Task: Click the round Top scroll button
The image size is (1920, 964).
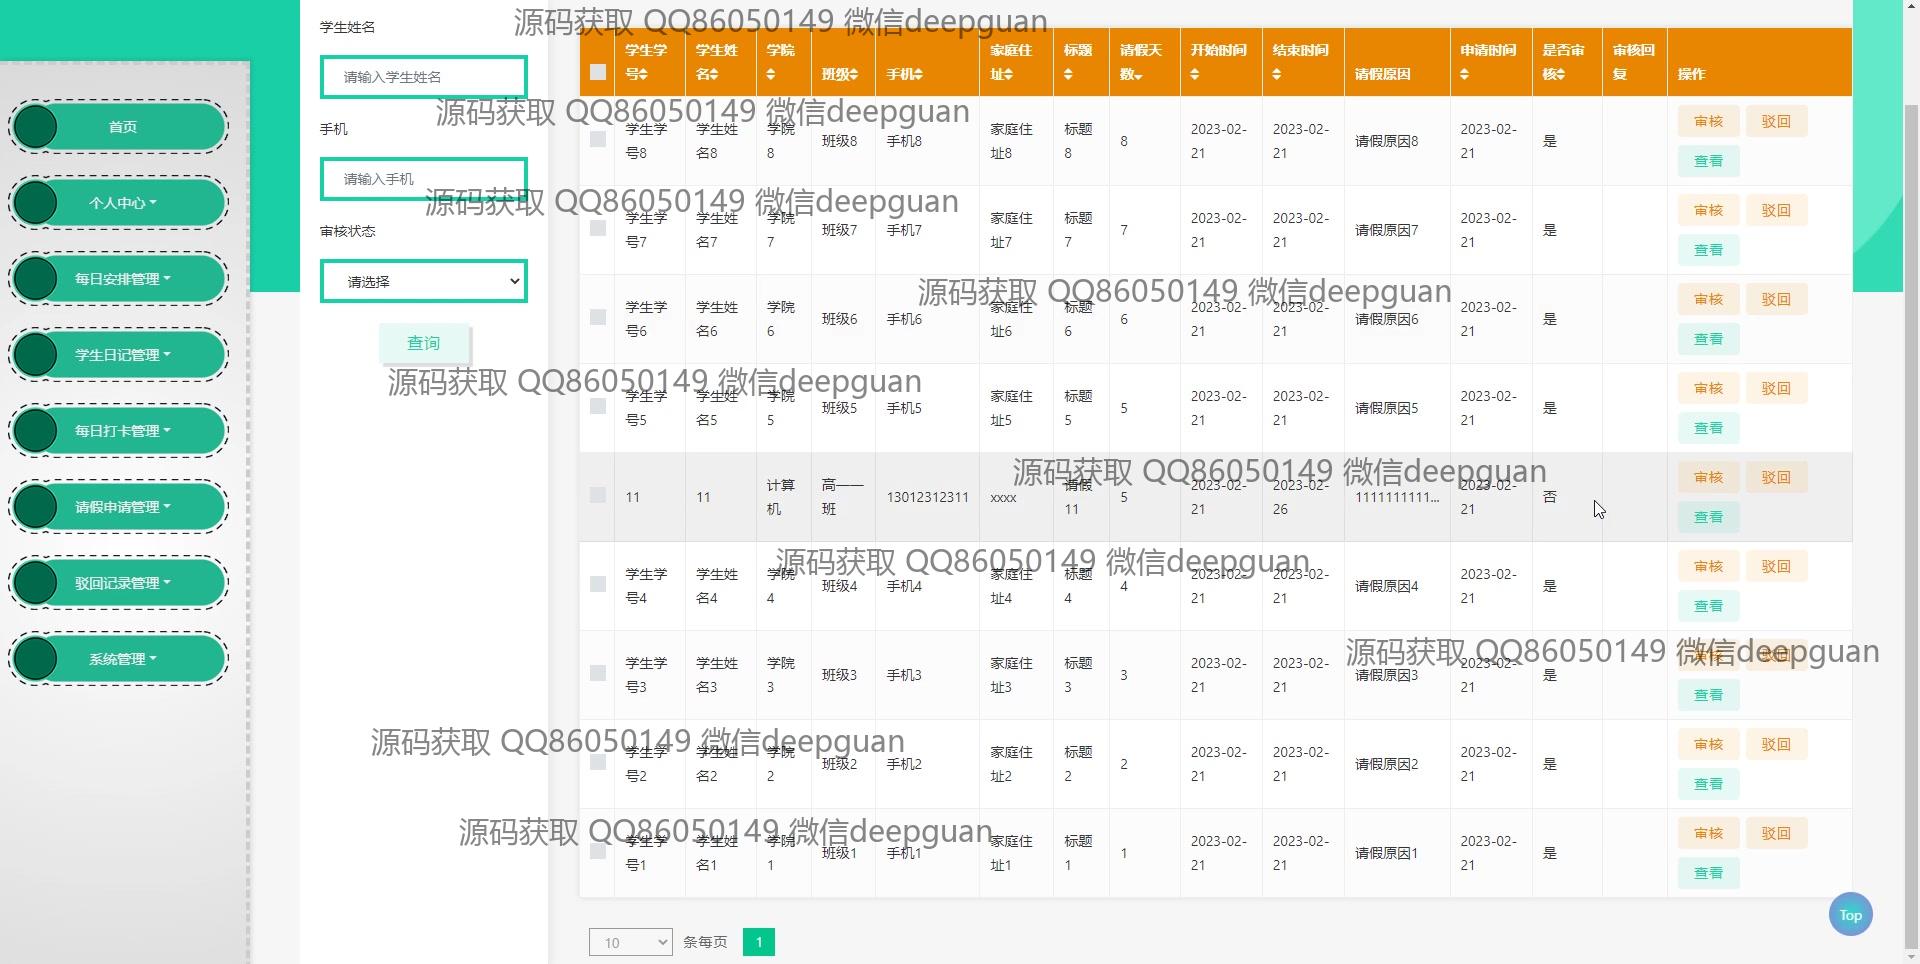Action: (1850, 914)
